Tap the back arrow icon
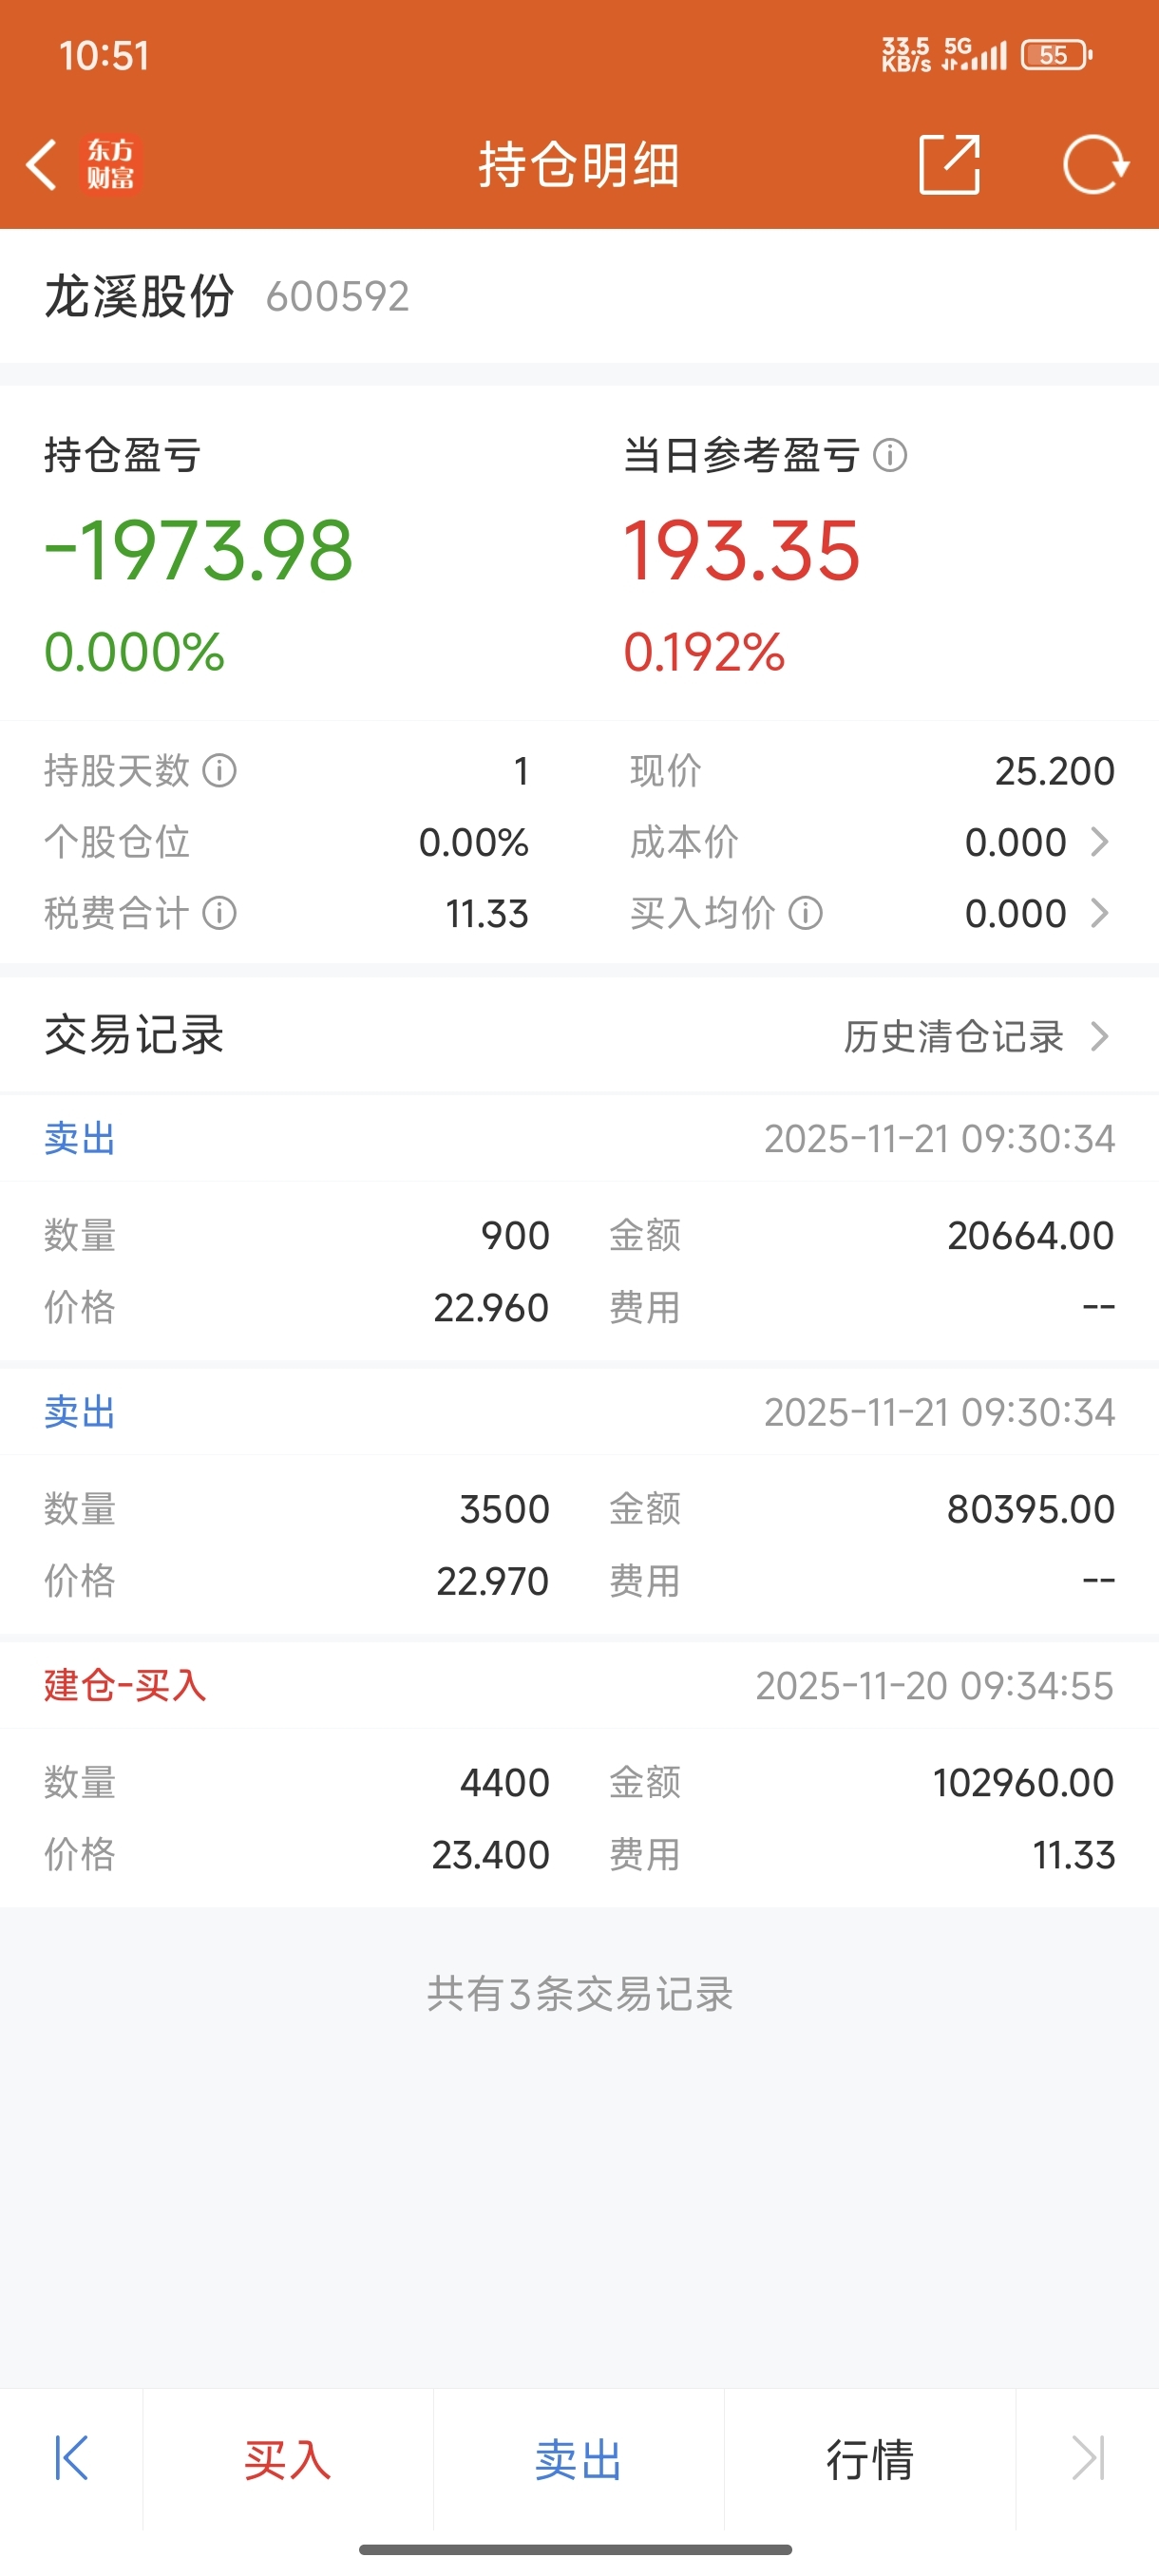 pyautogui.click(x=42, y=165)
